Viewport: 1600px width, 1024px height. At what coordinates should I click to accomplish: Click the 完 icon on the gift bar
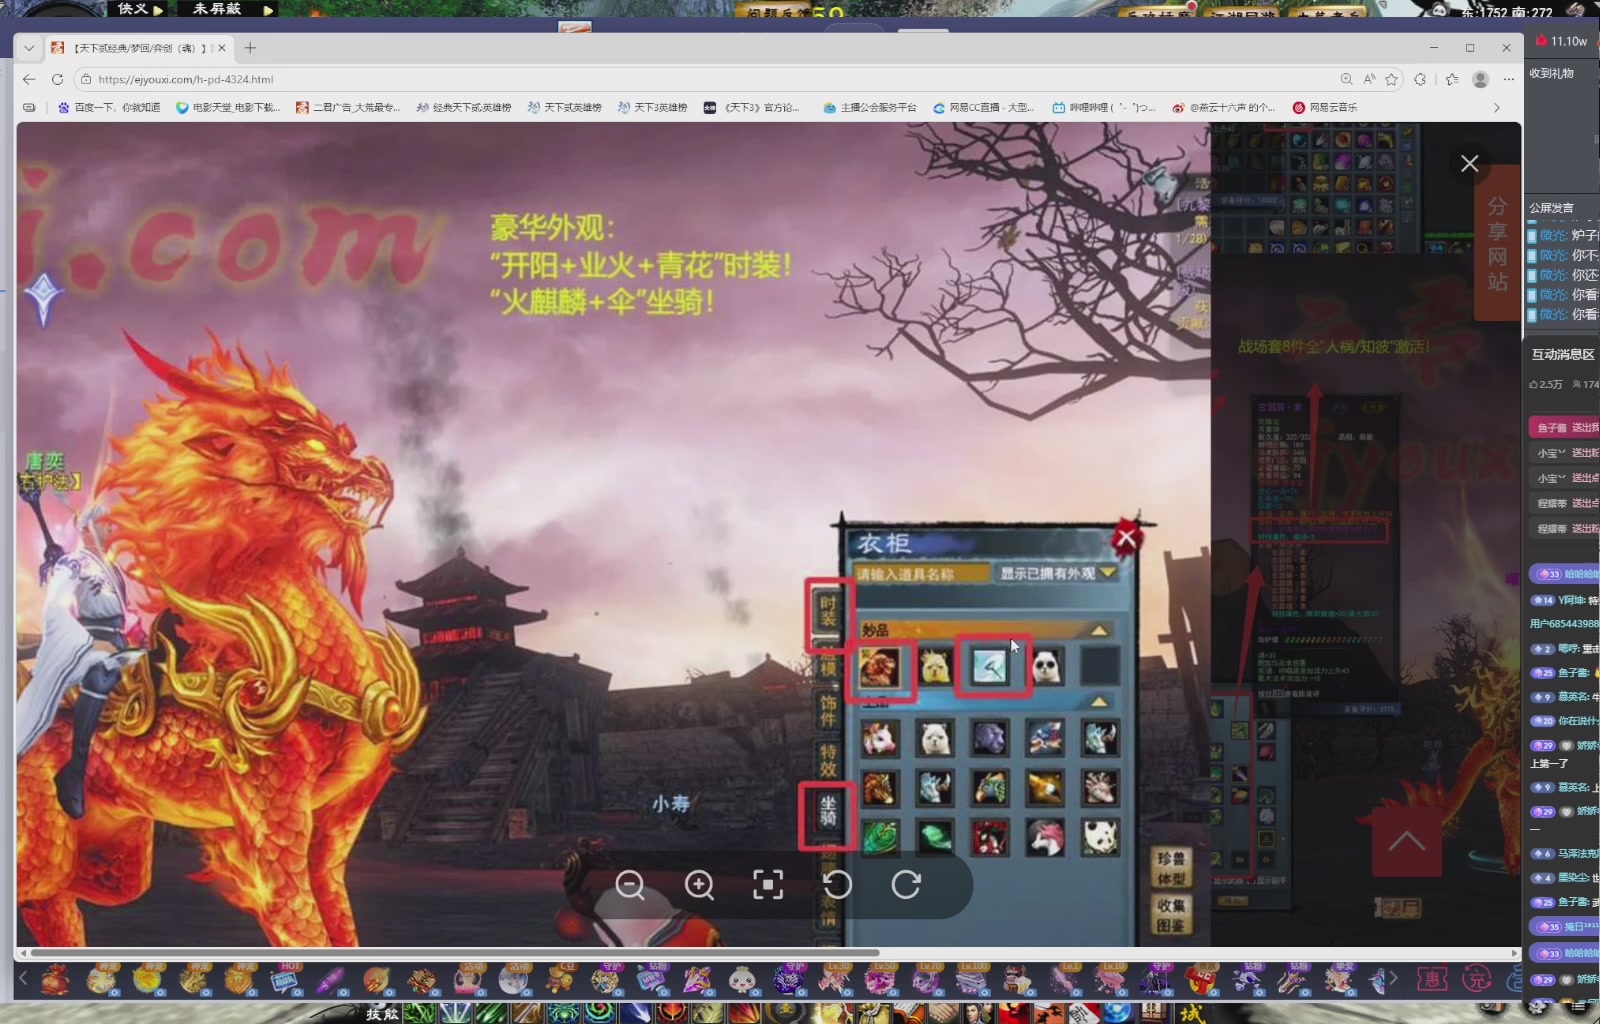pos(1476,979)
